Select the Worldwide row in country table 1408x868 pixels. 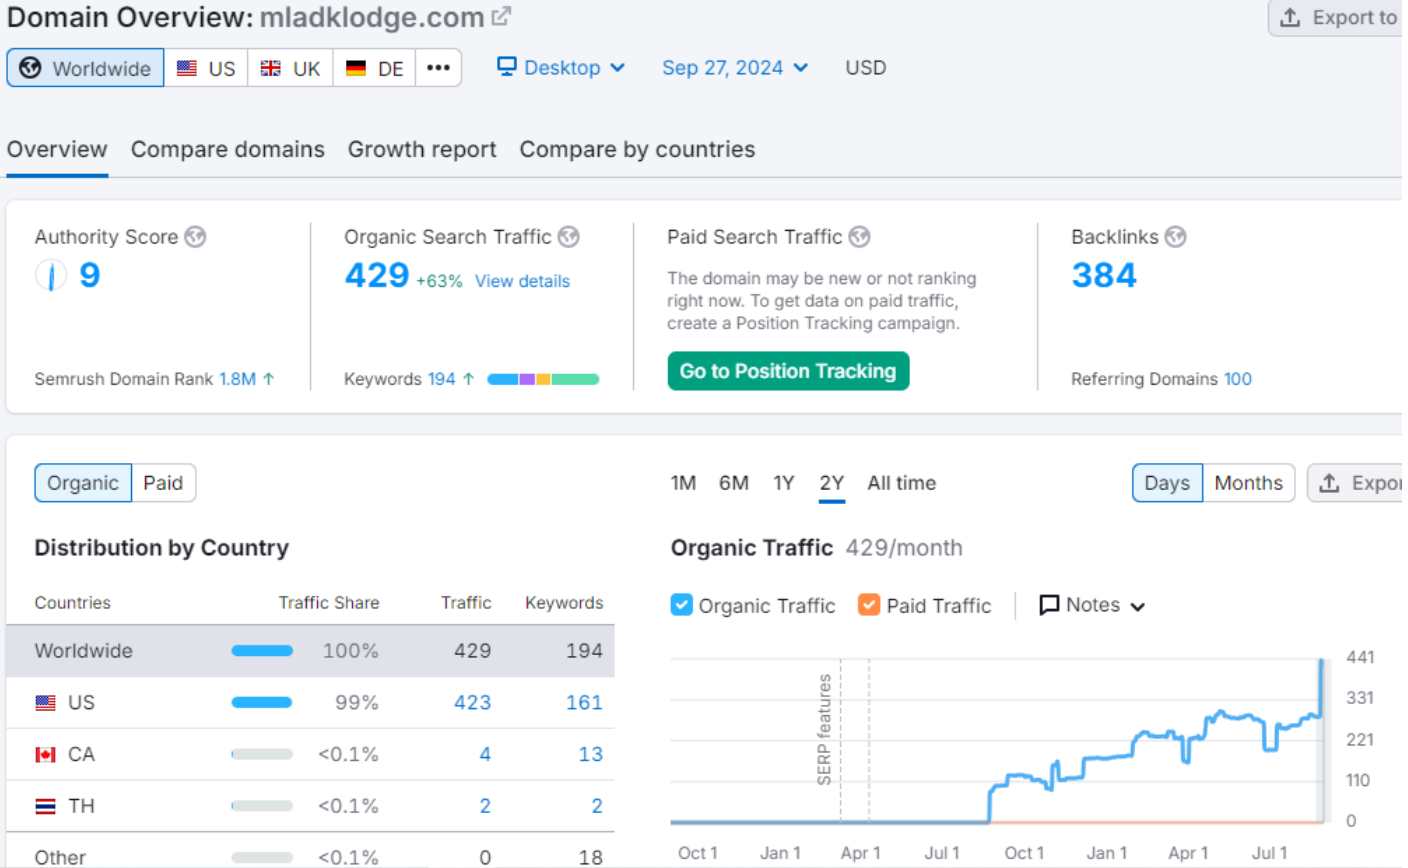(x=310, y=651)
